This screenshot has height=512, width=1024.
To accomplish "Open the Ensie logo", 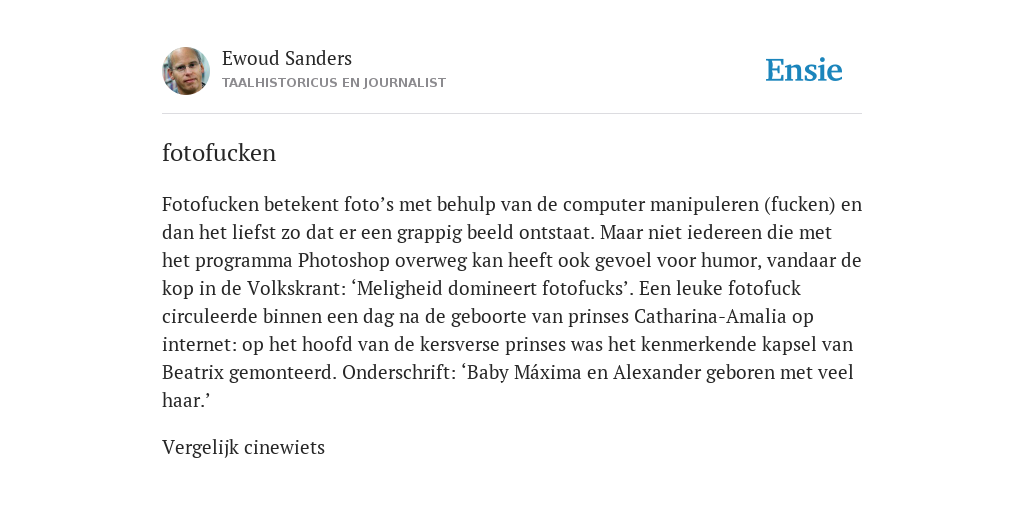I will (x=804, y=70).
